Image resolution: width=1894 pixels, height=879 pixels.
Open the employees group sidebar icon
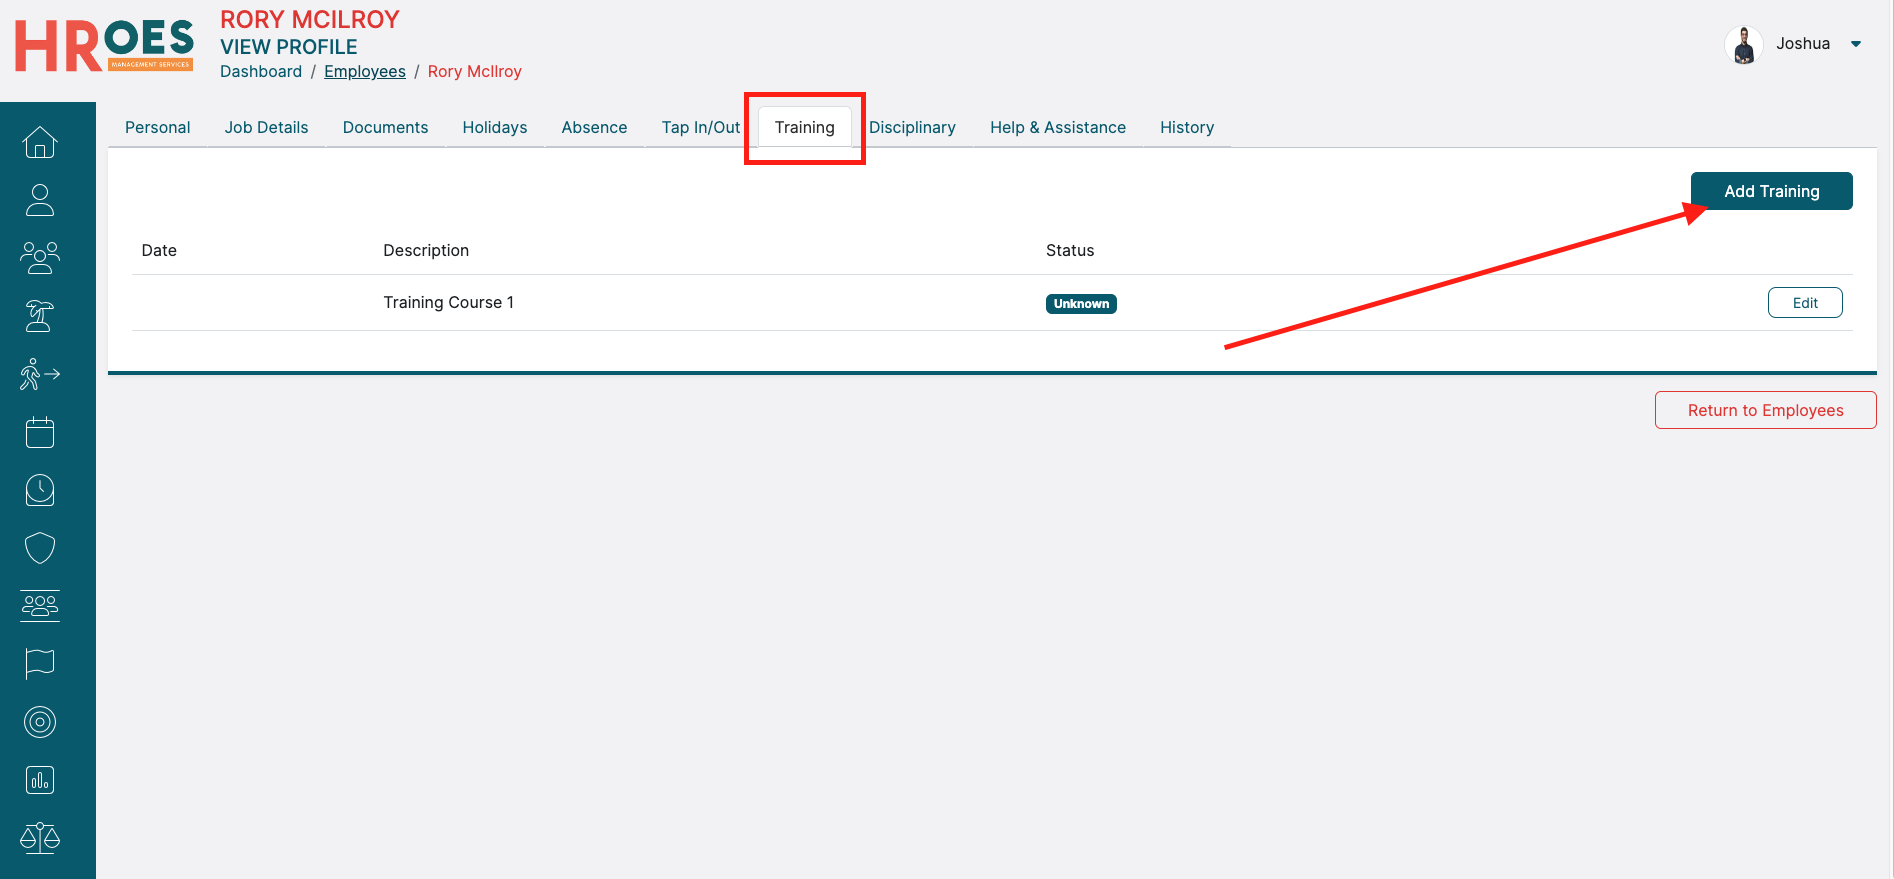coord(40,258)
